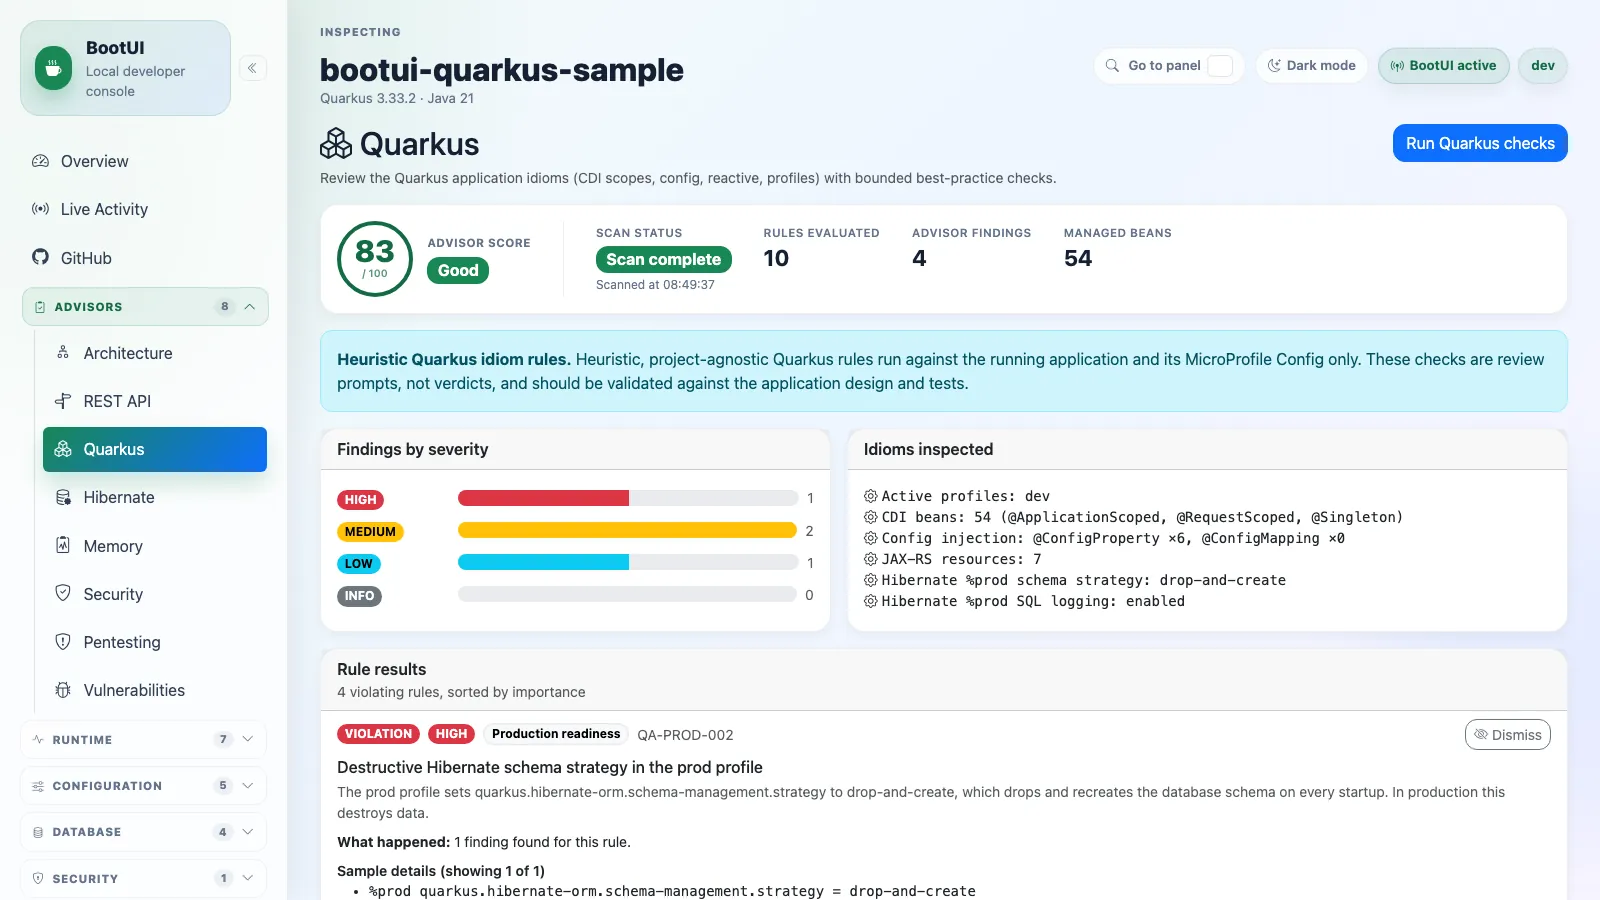The image size is (1600, 900).
Task: Click the Scan complete status badge
Action: coord(664,259)
